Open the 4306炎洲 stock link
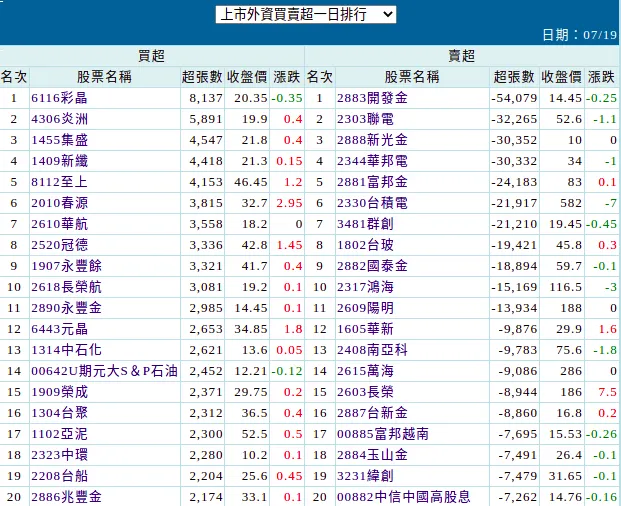The image size is (621, 506). tap(59, 119)
